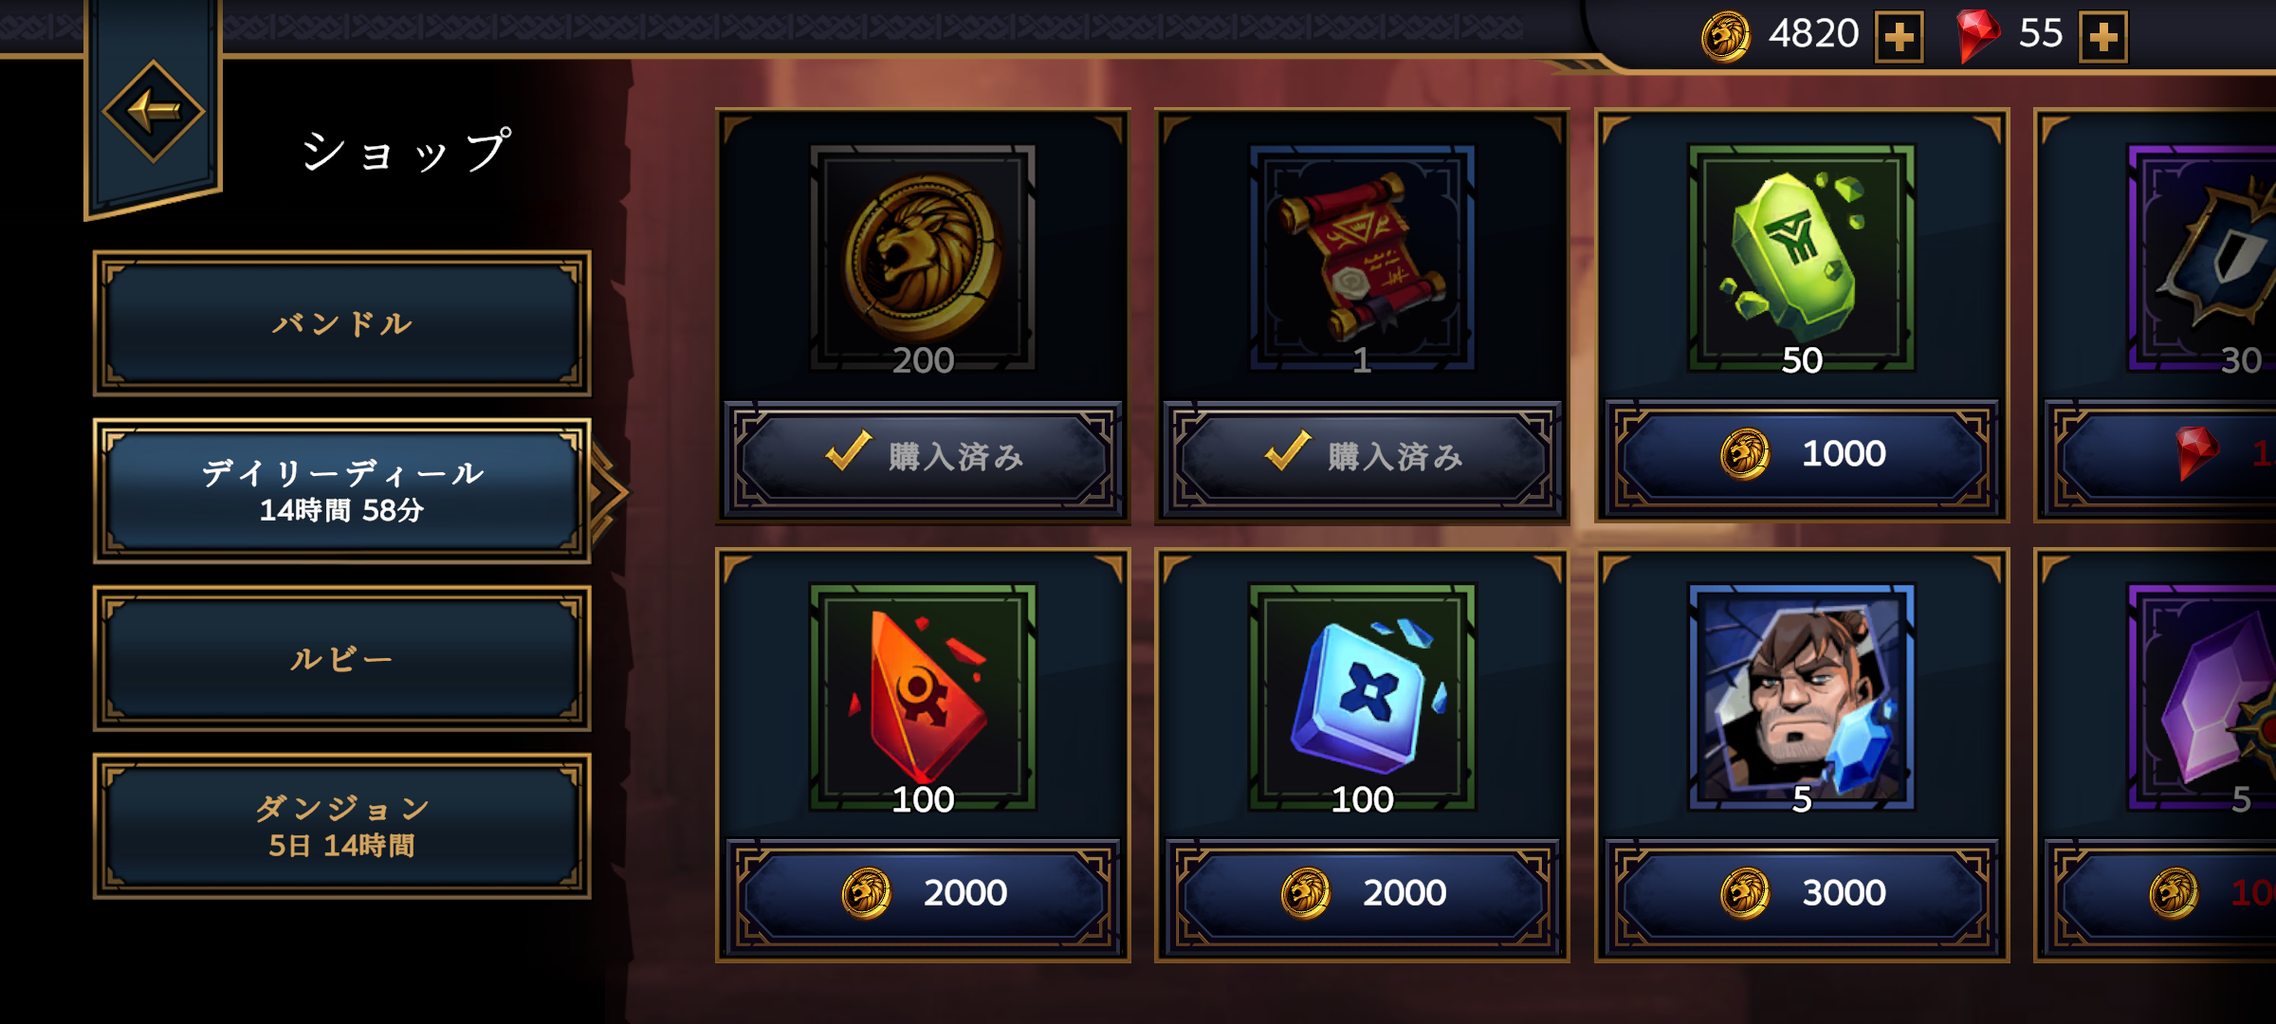The width and height of the screenshot is (2276, 1024).
Task: Buy red shards for 2000 gold
Action: tap(922, 893)
